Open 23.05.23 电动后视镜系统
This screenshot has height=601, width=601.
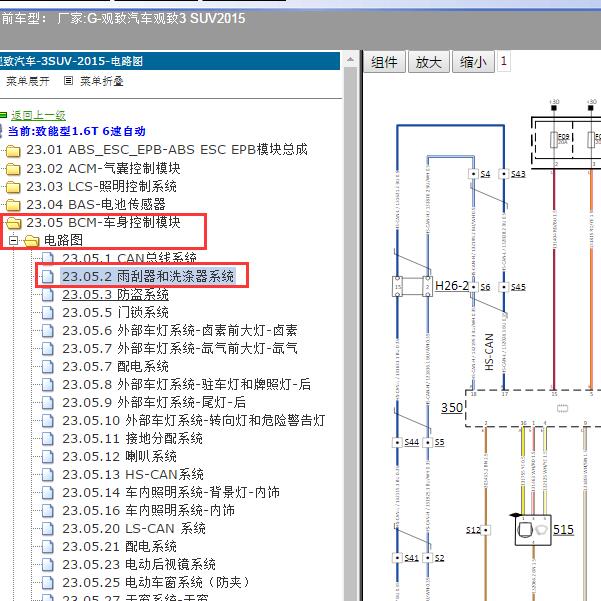coord(139,564)
